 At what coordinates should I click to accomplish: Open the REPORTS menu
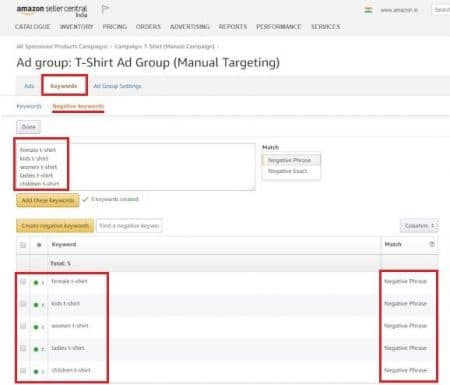pos(233,27)
